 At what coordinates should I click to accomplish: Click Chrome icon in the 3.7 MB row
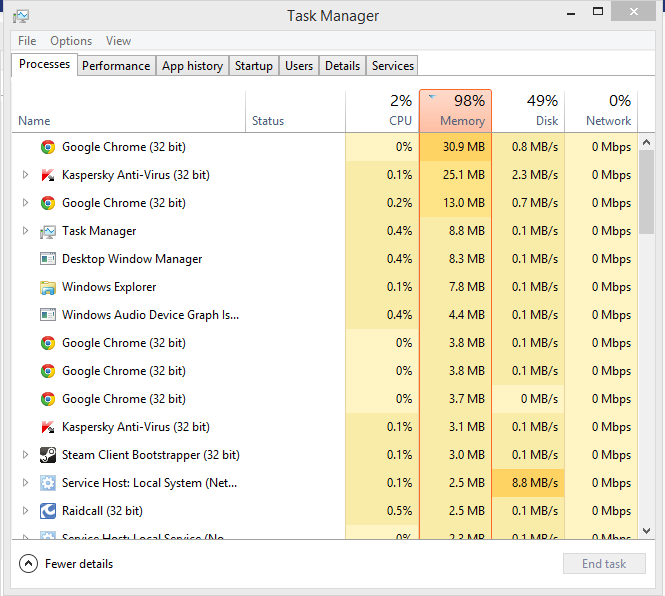point(48,399)
